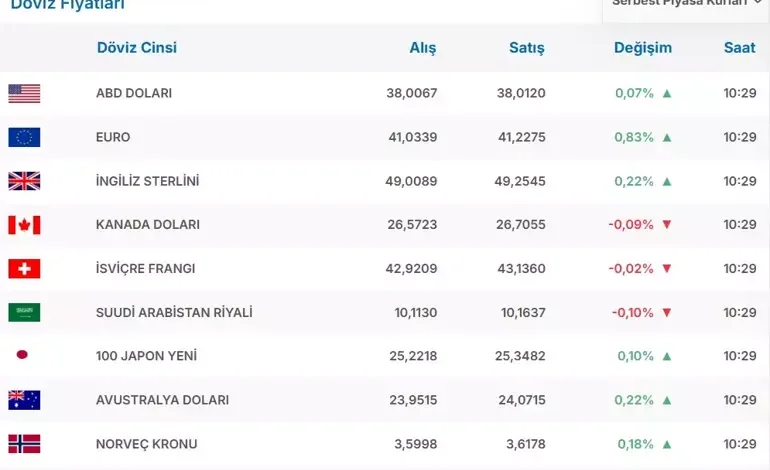The height and width of the screenshot is (470, 770).
Task: Open the SUUDİ ARABİSTAN RİYALİ row
Action: pyautogui.click(x=385, y=312)
